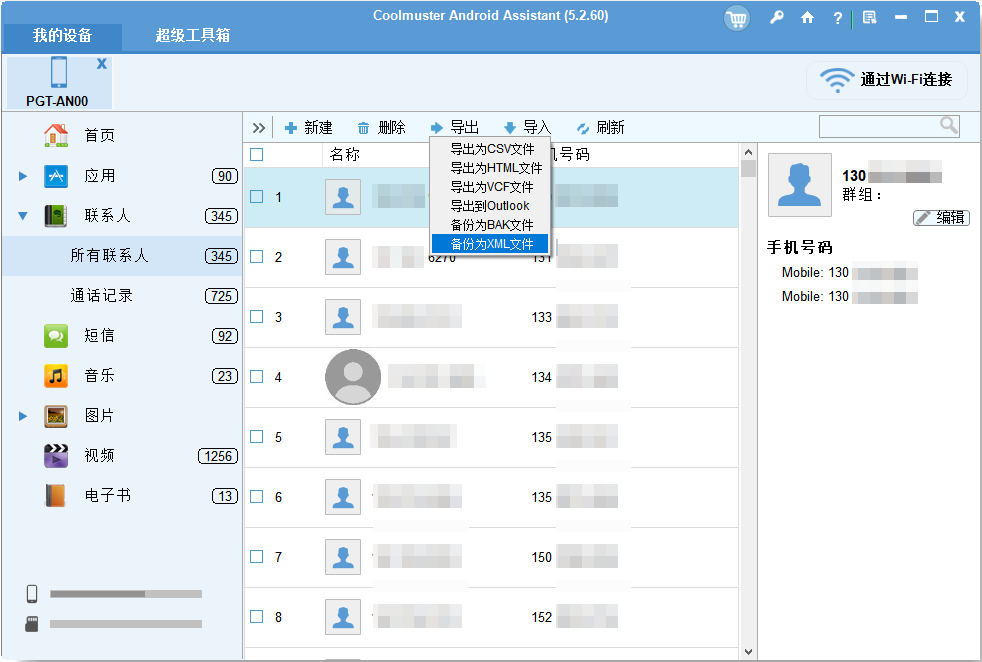Click the Wi-Fi connect button
982x662 pixels.
point(887,80)
